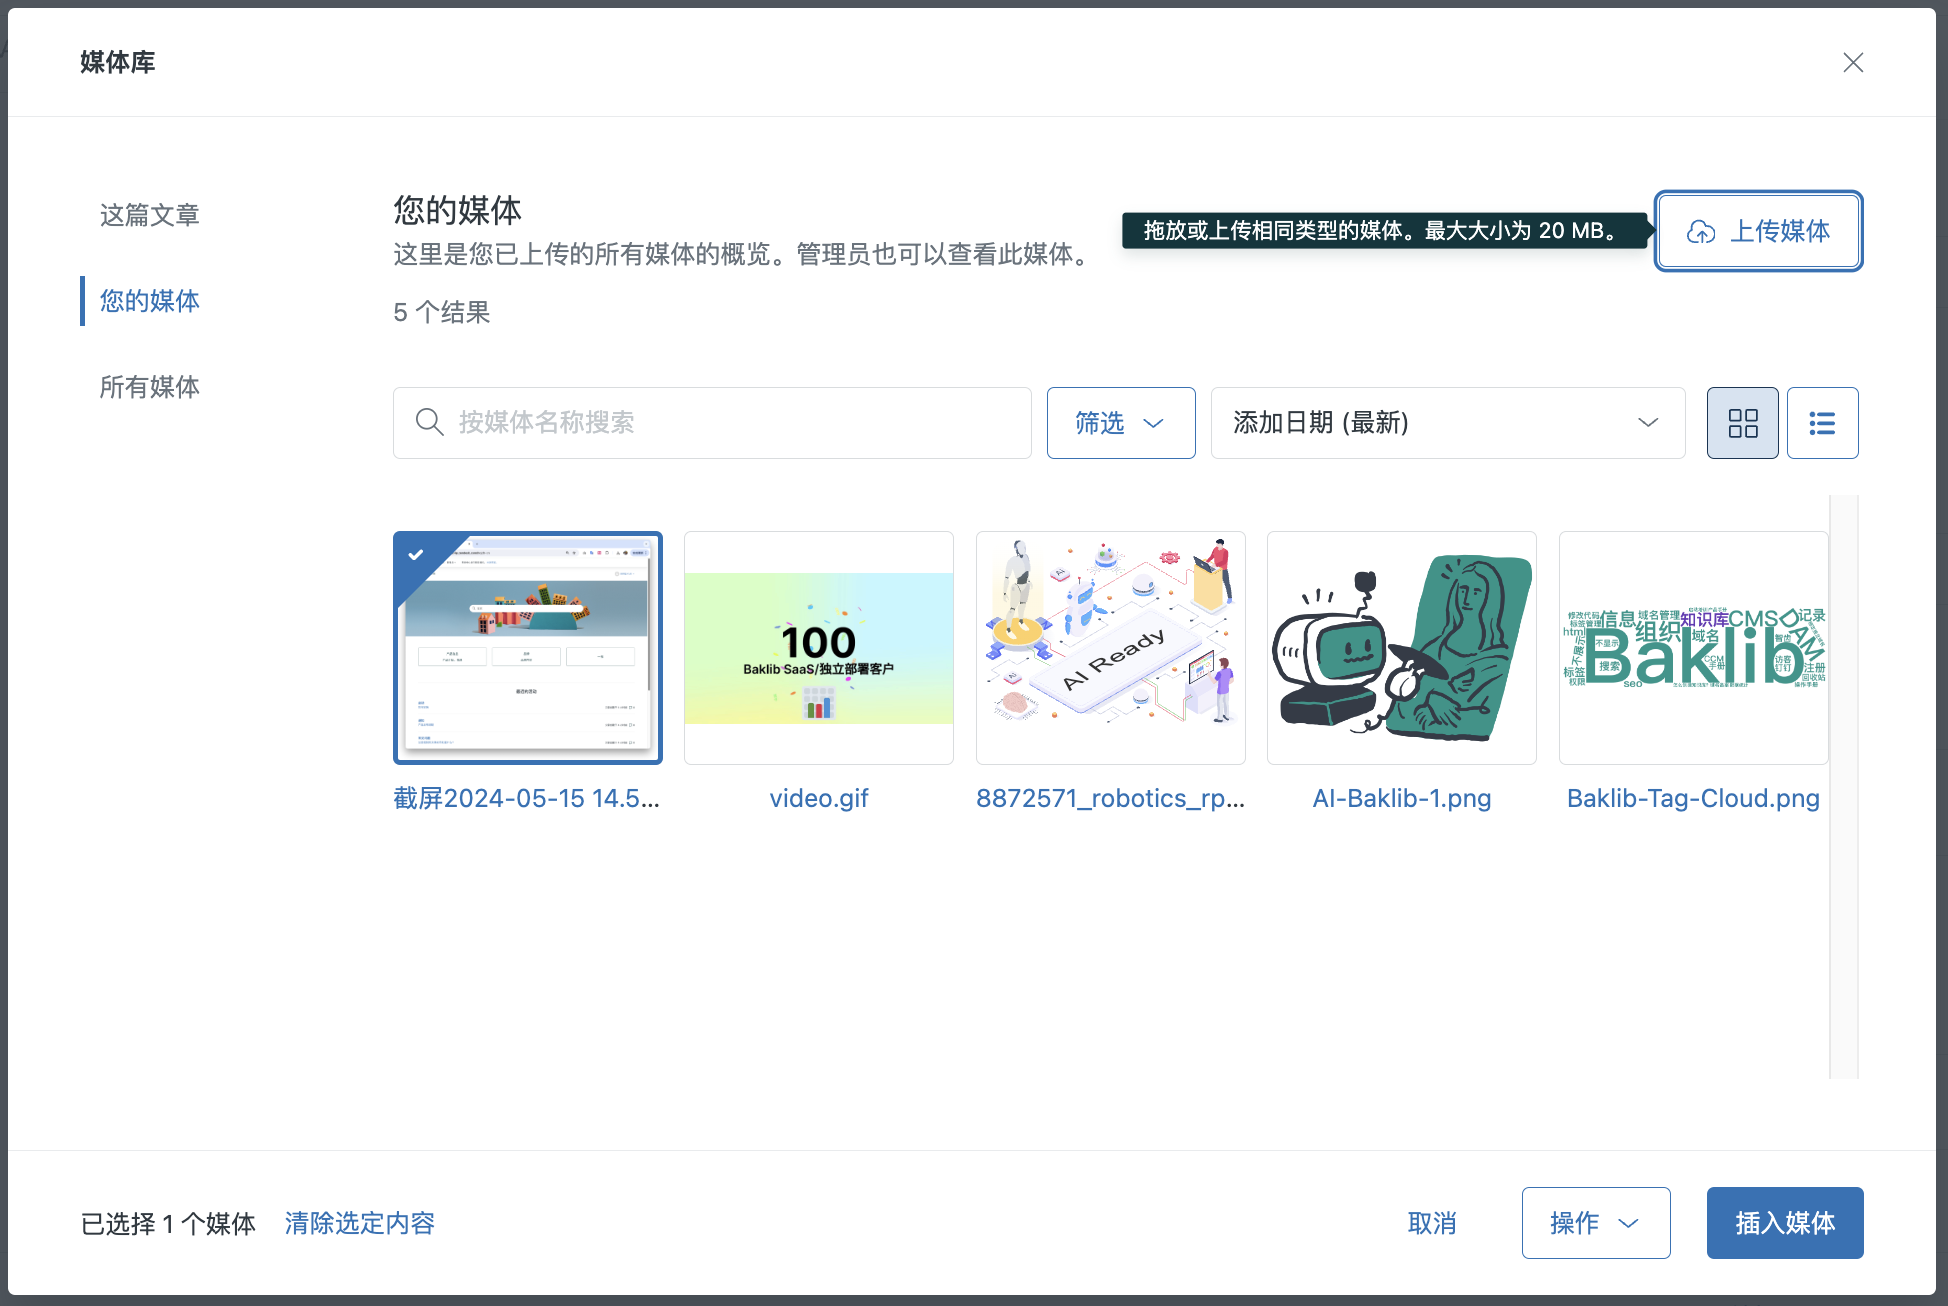Click the 插入媒体 button

[x=1784, y=1223]
